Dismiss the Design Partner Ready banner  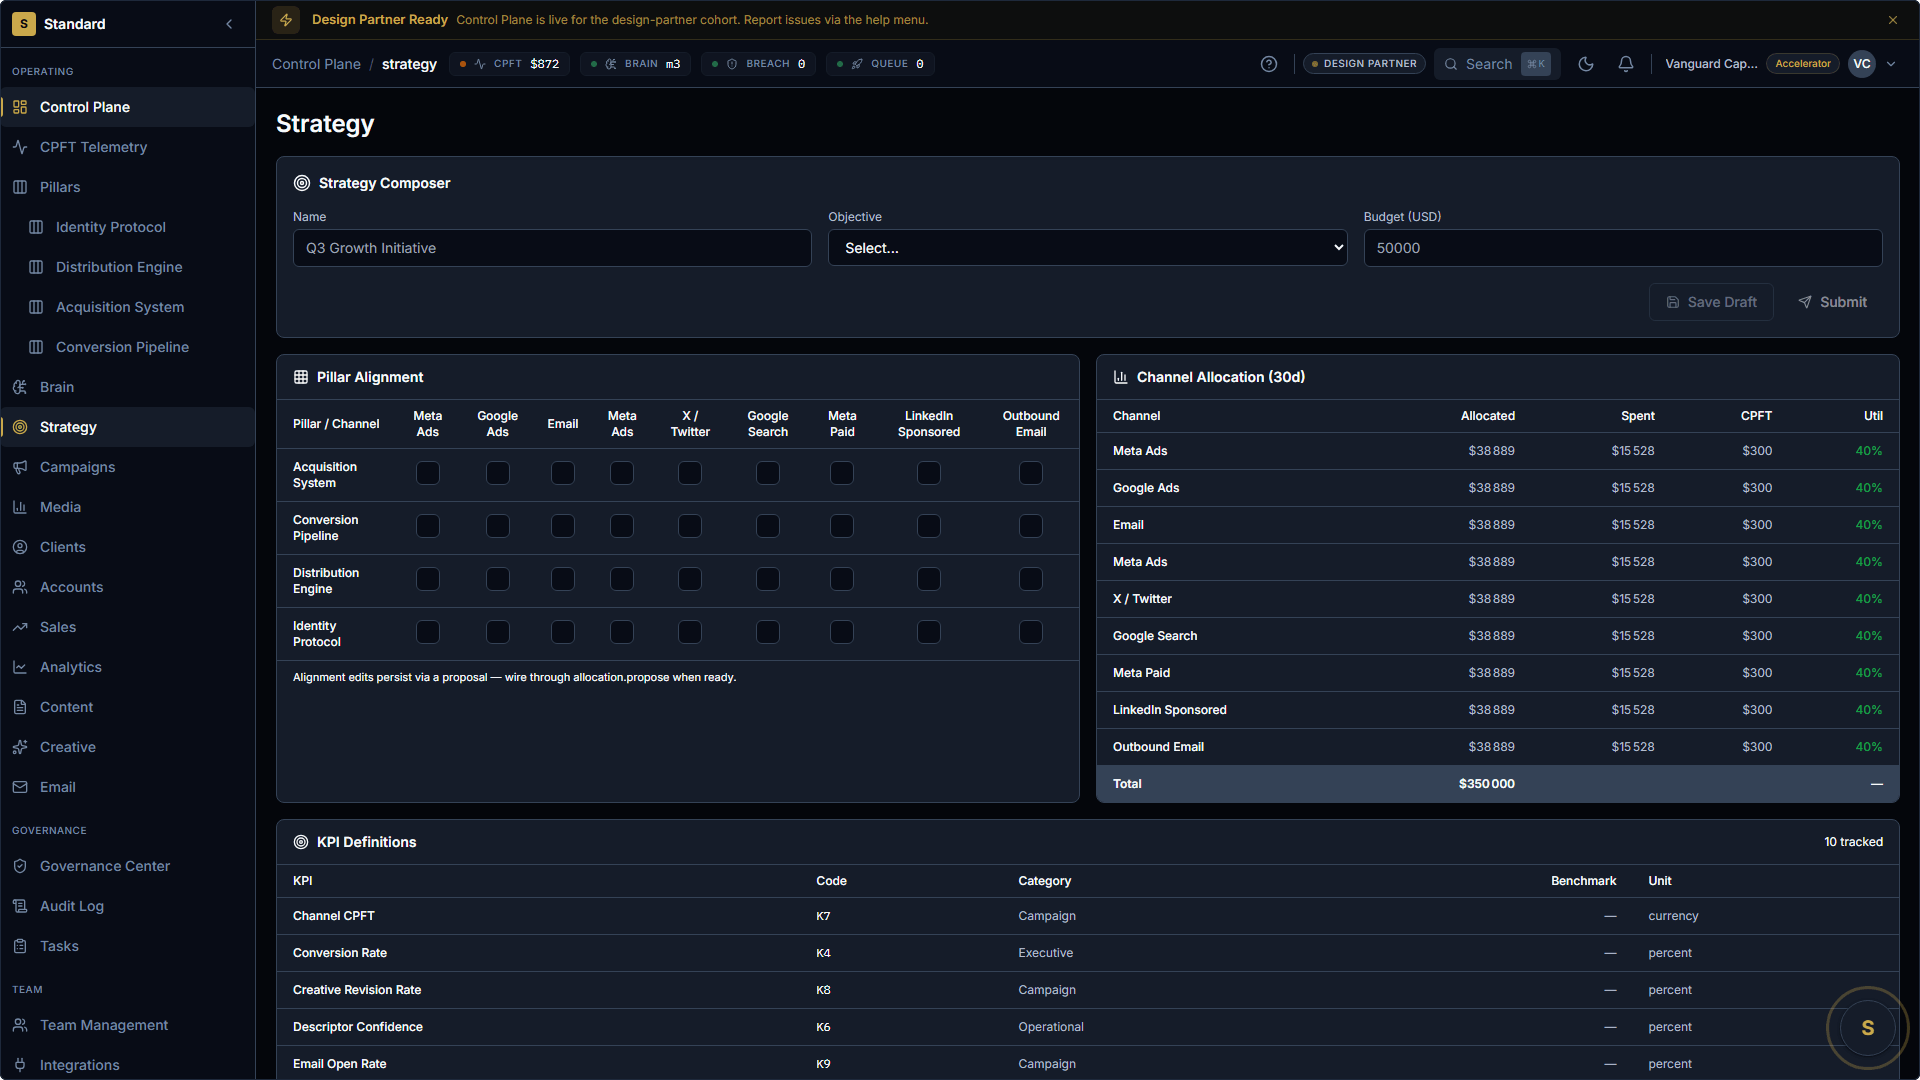(1893, 20)
